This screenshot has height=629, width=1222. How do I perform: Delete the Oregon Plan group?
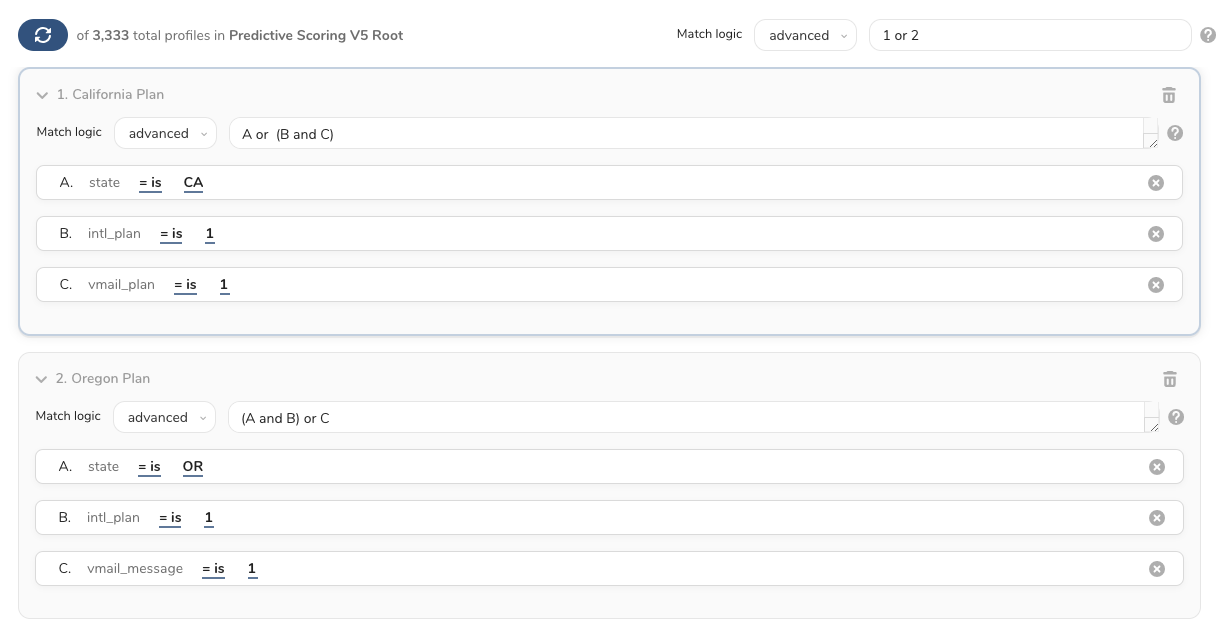pyautogui.click(x=1169, y=379)
